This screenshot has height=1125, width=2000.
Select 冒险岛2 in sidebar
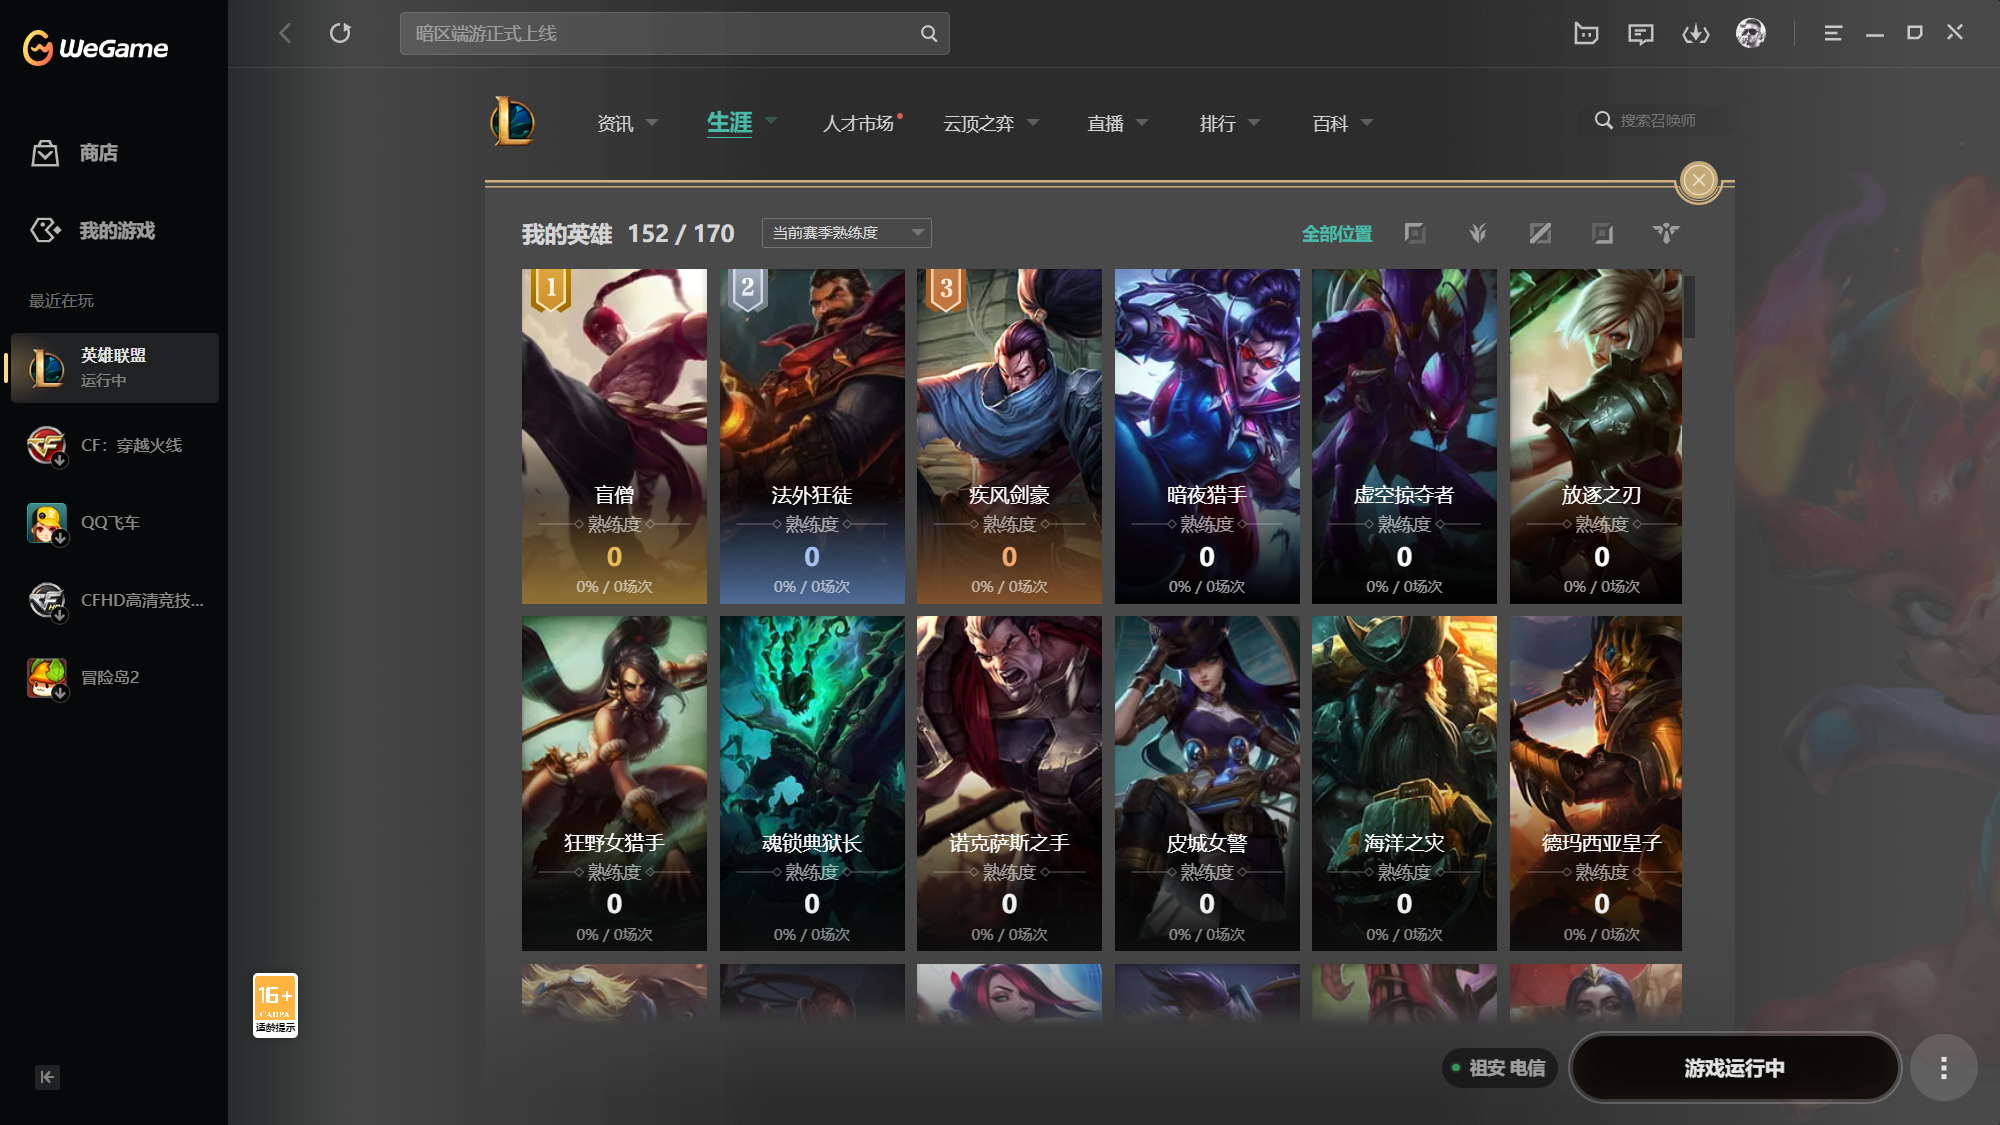[x=115, y=677]
